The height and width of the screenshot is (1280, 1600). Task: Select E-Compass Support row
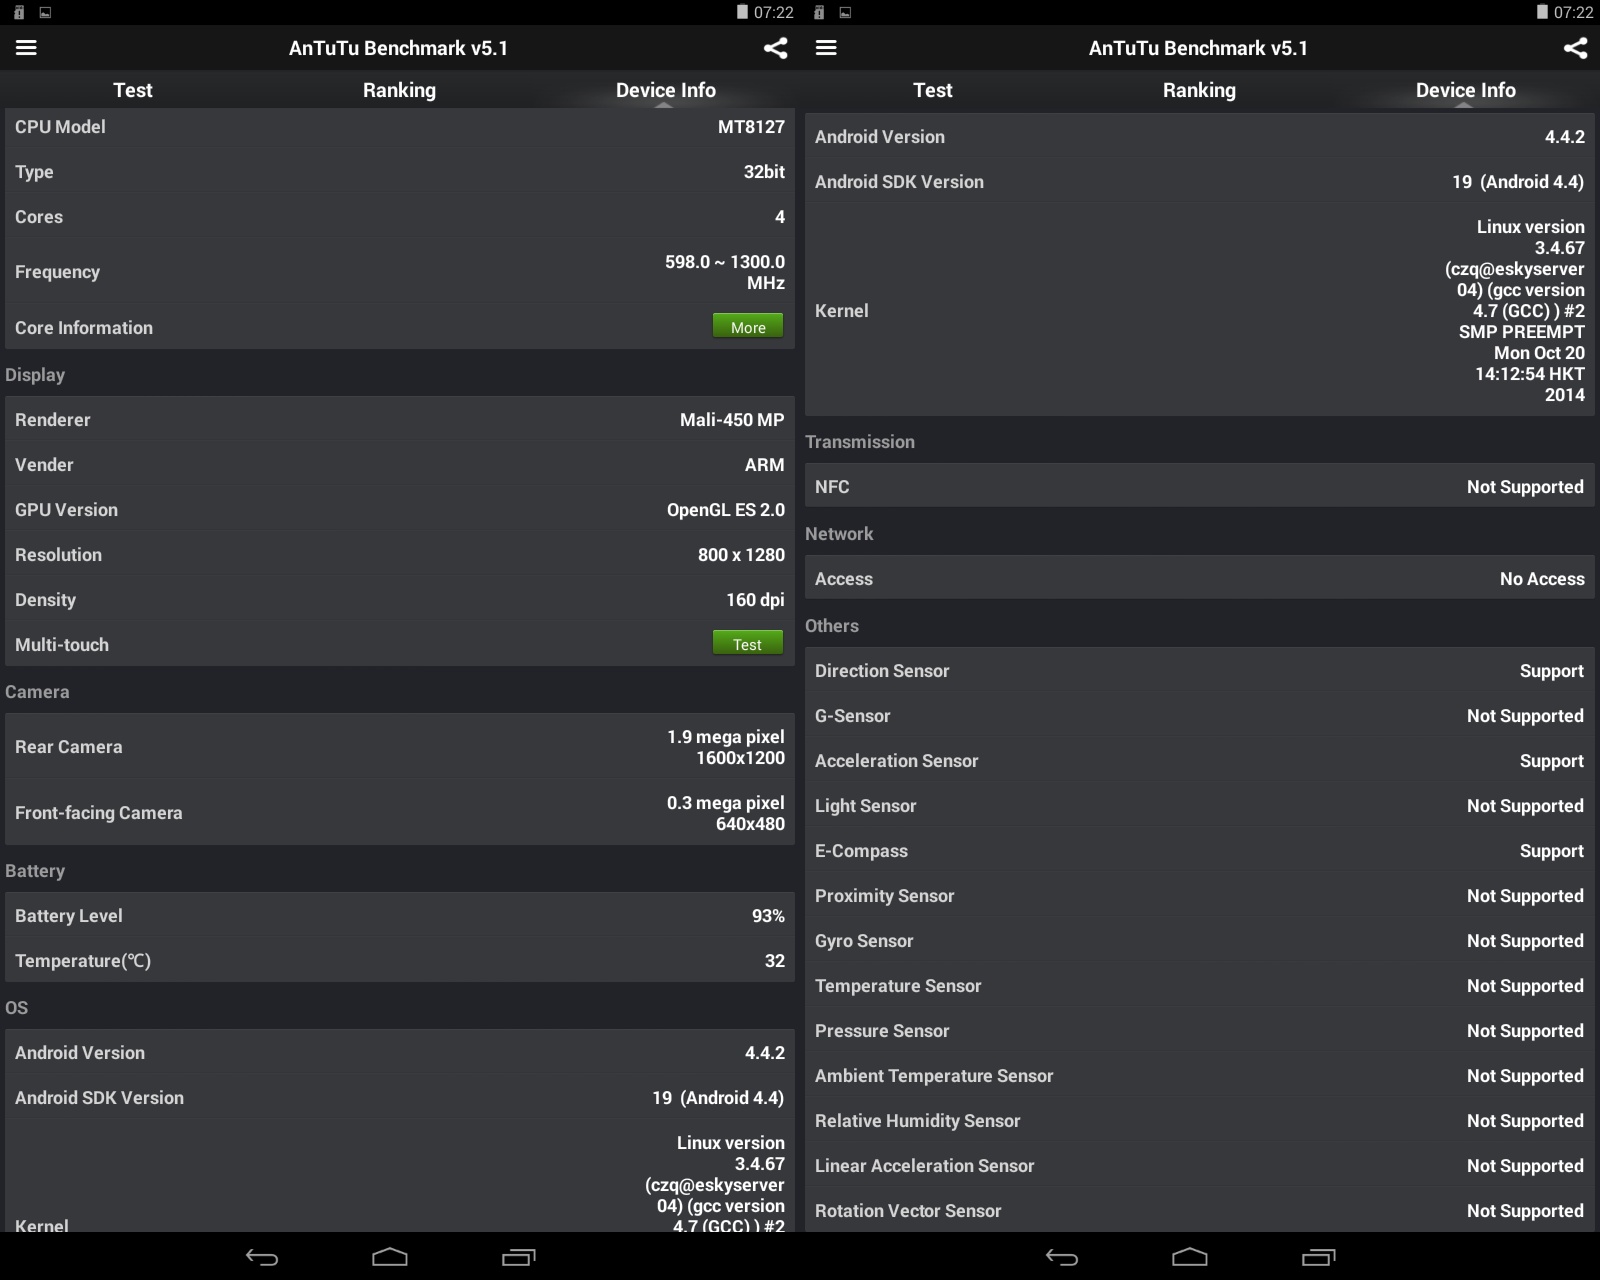point(1200,851)
